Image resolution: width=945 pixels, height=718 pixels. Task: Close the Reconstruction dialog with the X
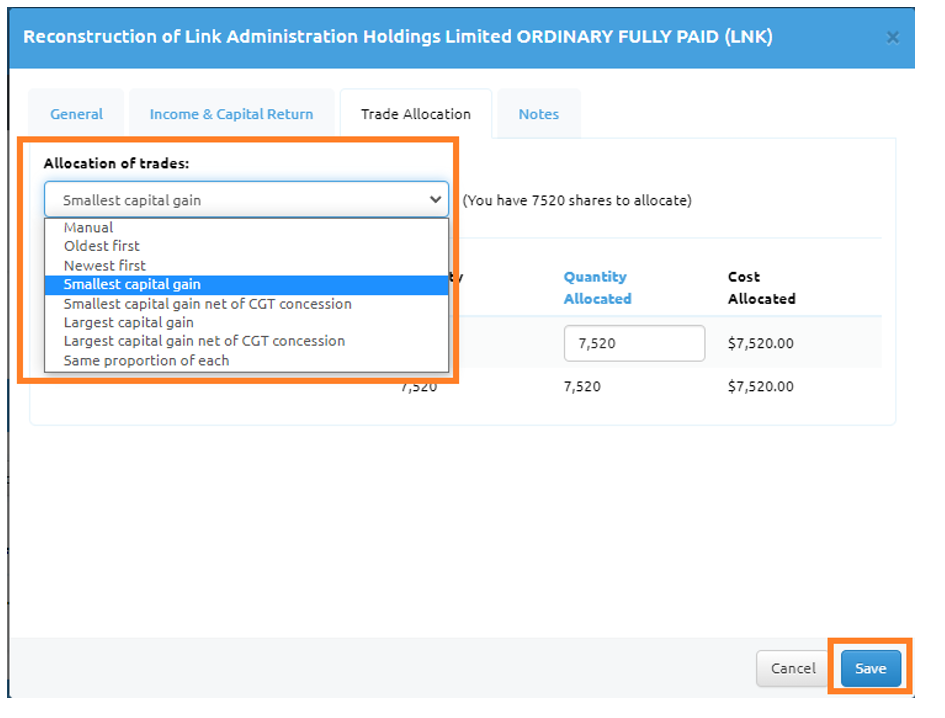[x=892, y=38]
